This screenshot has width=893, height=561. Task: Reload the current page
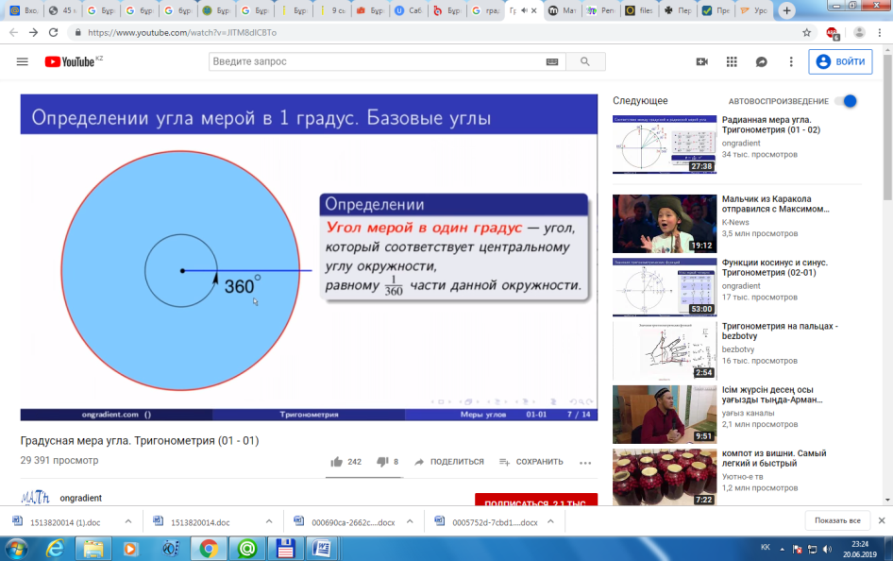53,32
